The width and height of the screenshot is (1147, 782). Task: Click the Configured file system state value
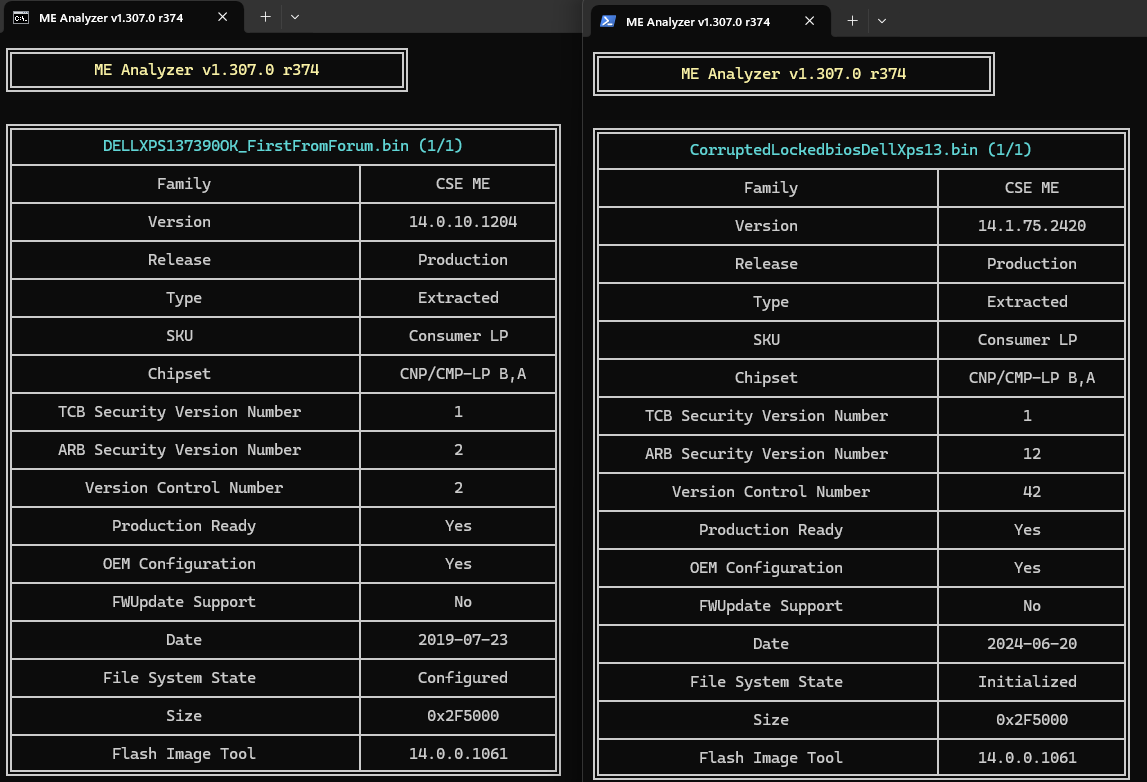click(462, 678)
